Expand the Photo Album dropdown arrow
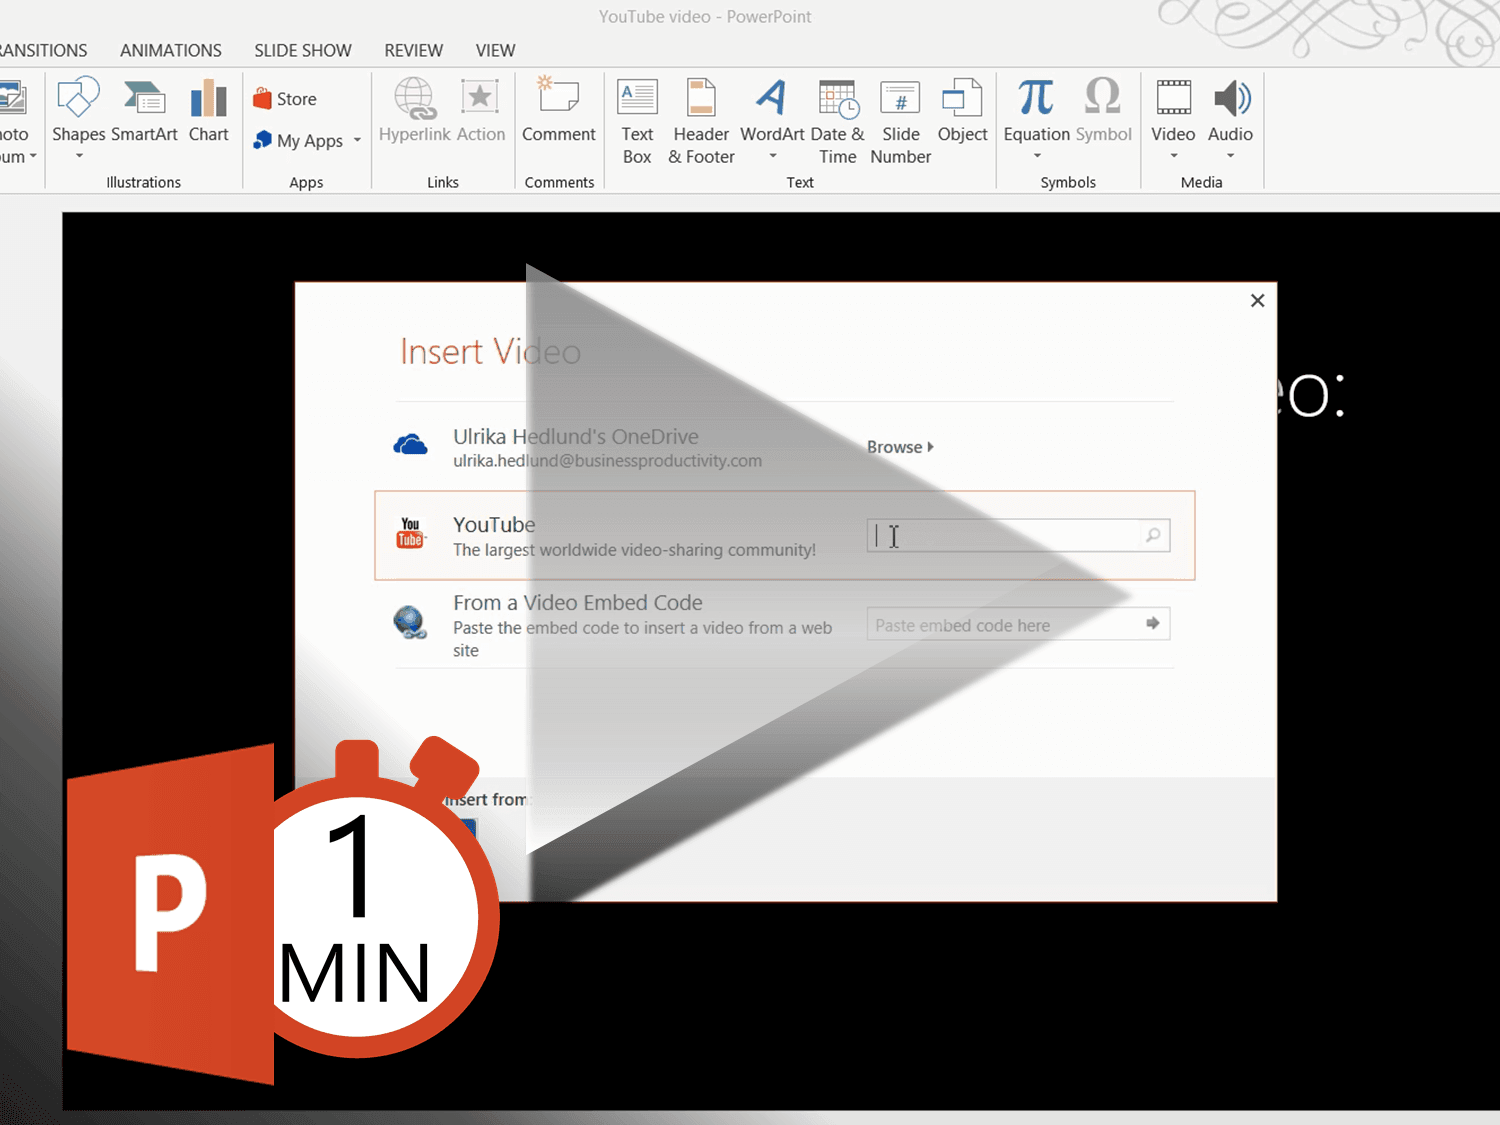Screen dimensions: 1500x1125 (x=33, y=157)
